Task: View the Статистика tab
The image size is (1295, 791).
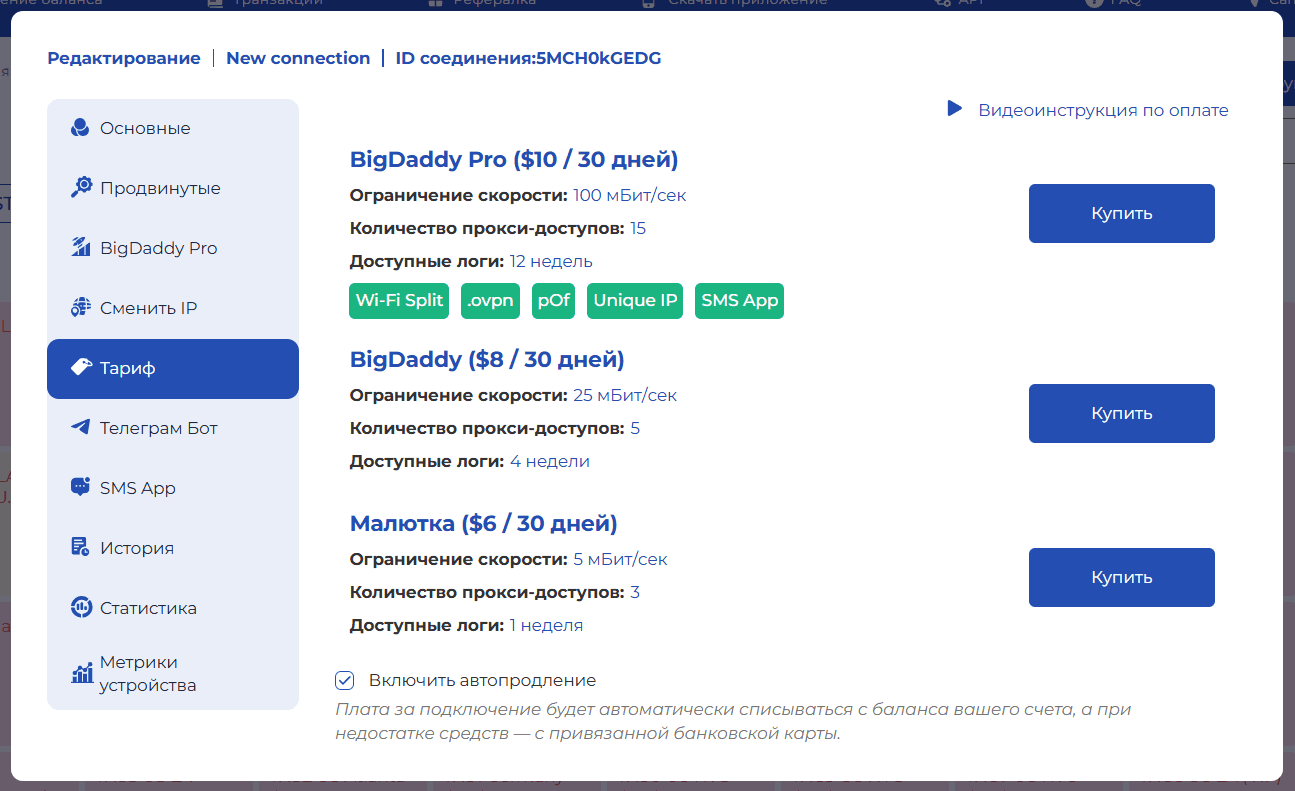Action: [x=173, y=608]
